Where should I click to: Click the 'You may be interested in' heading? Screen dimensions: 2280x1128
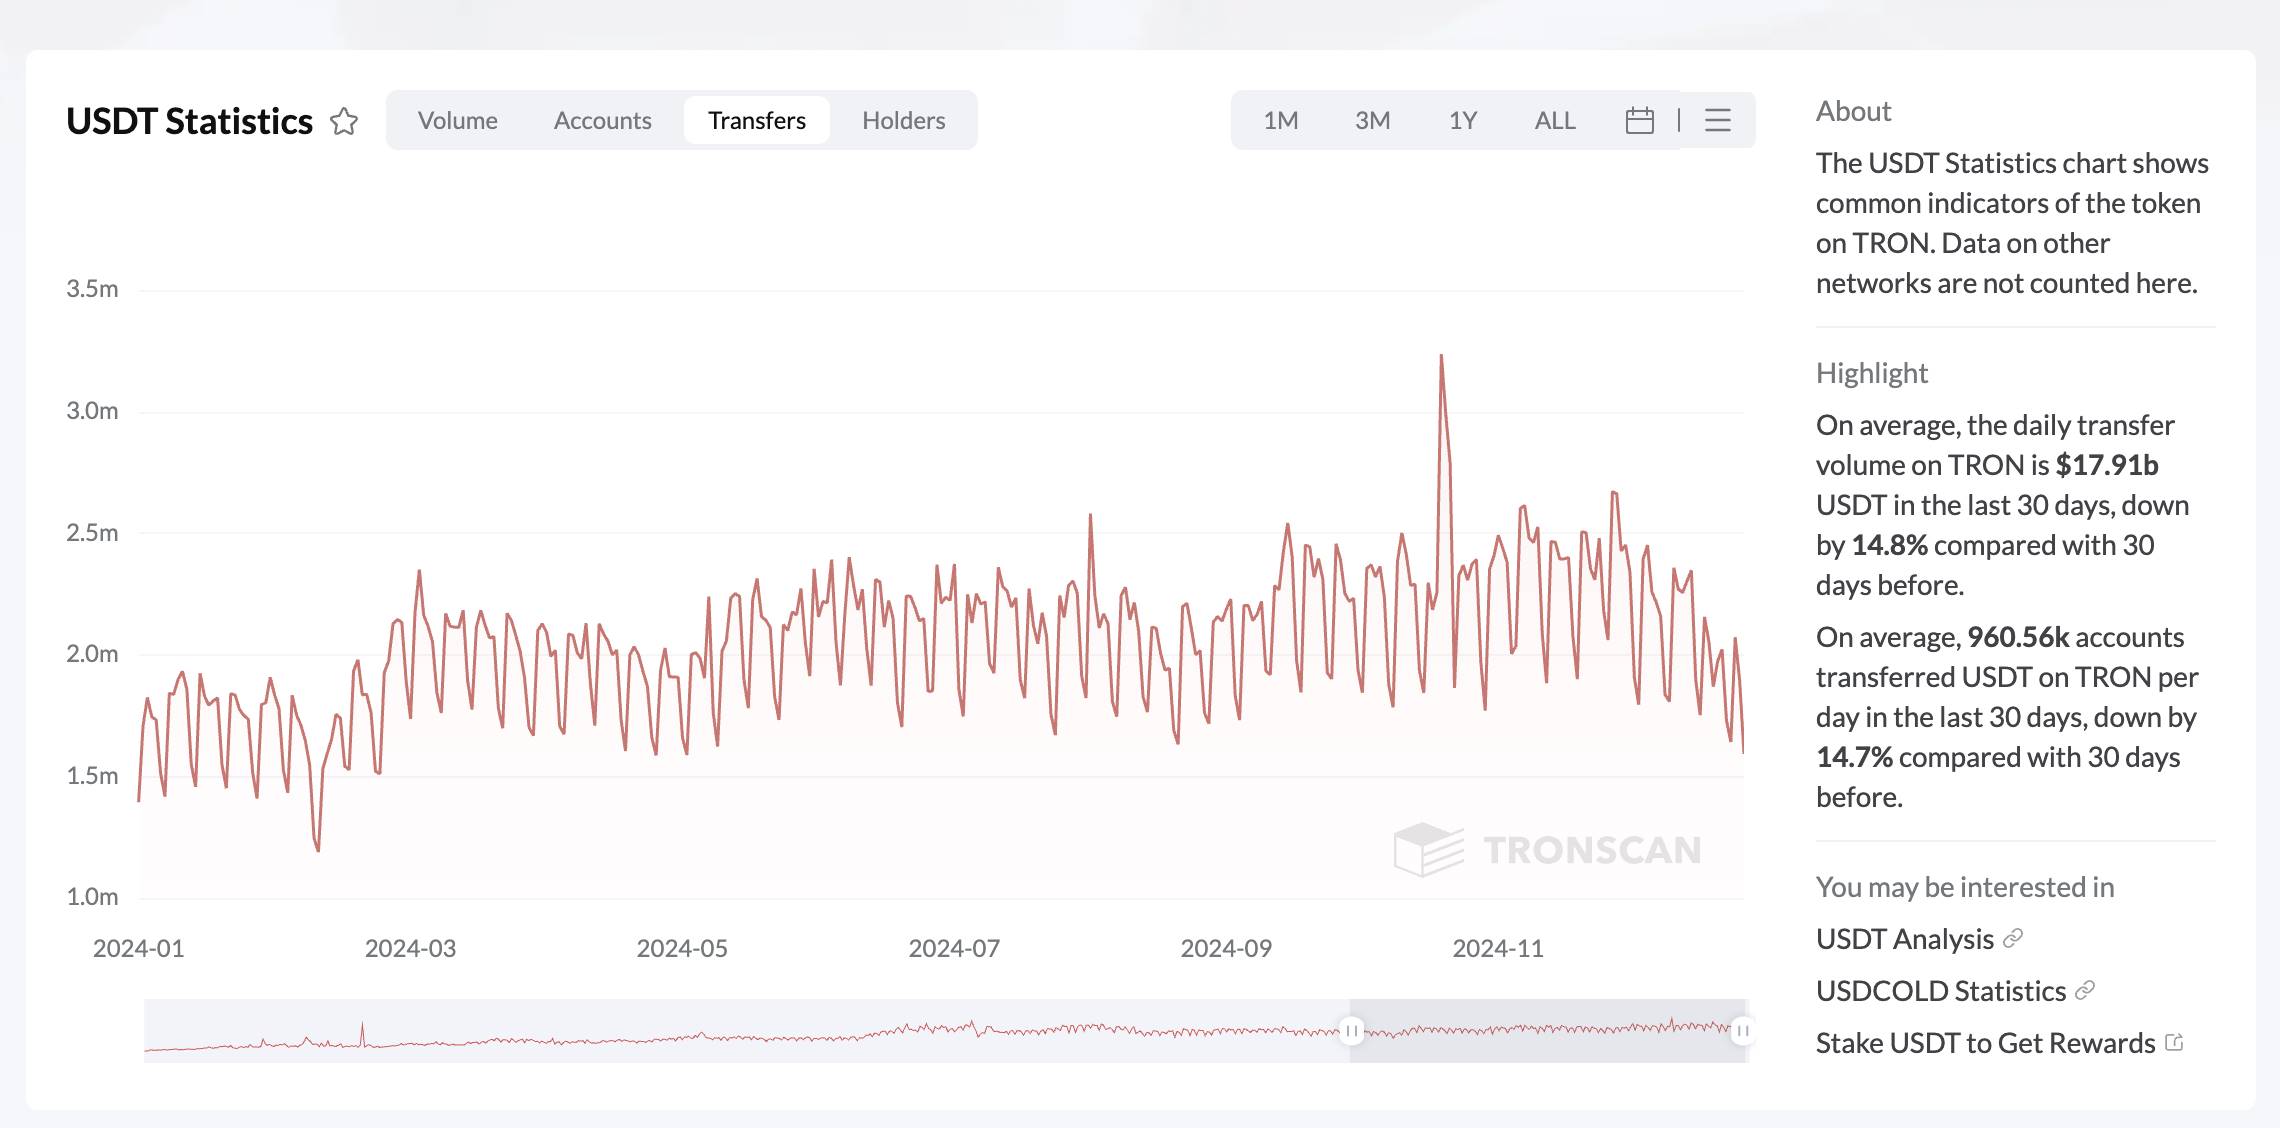(1965, 887)
